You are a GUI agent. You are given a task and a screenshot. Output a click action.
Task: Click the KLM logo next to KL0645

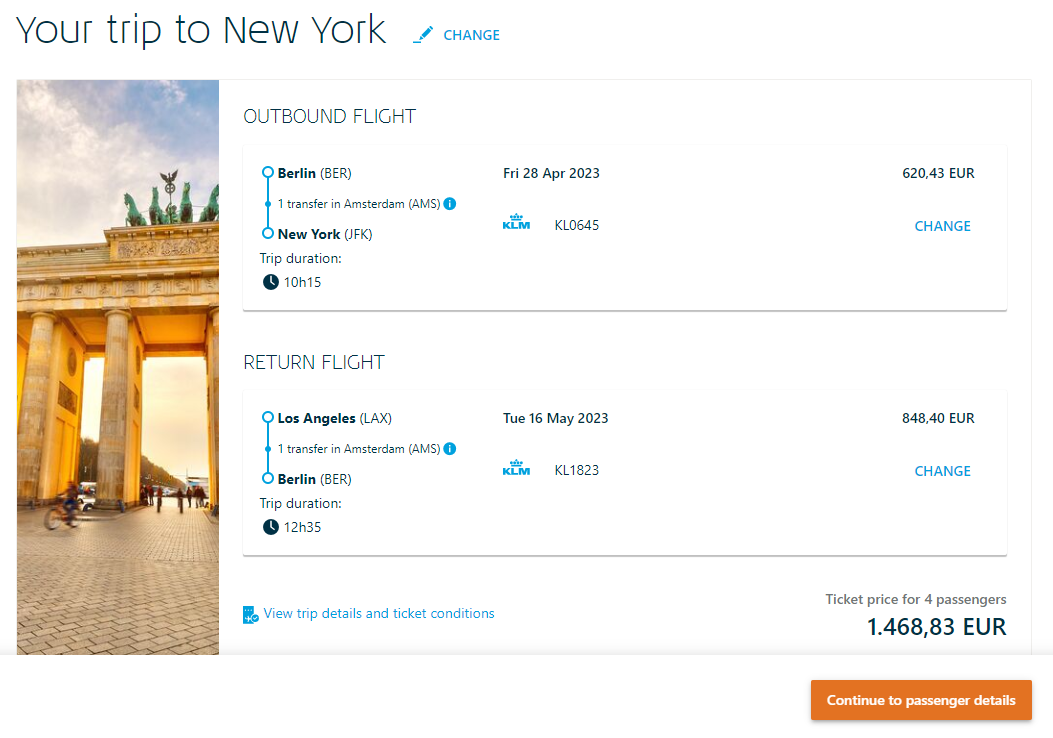516,222
